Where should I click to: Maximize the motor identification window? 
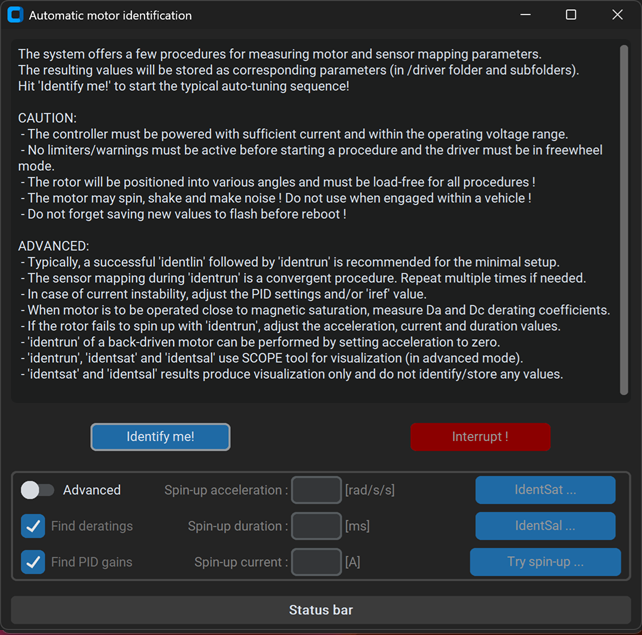[x=571, y=15]
